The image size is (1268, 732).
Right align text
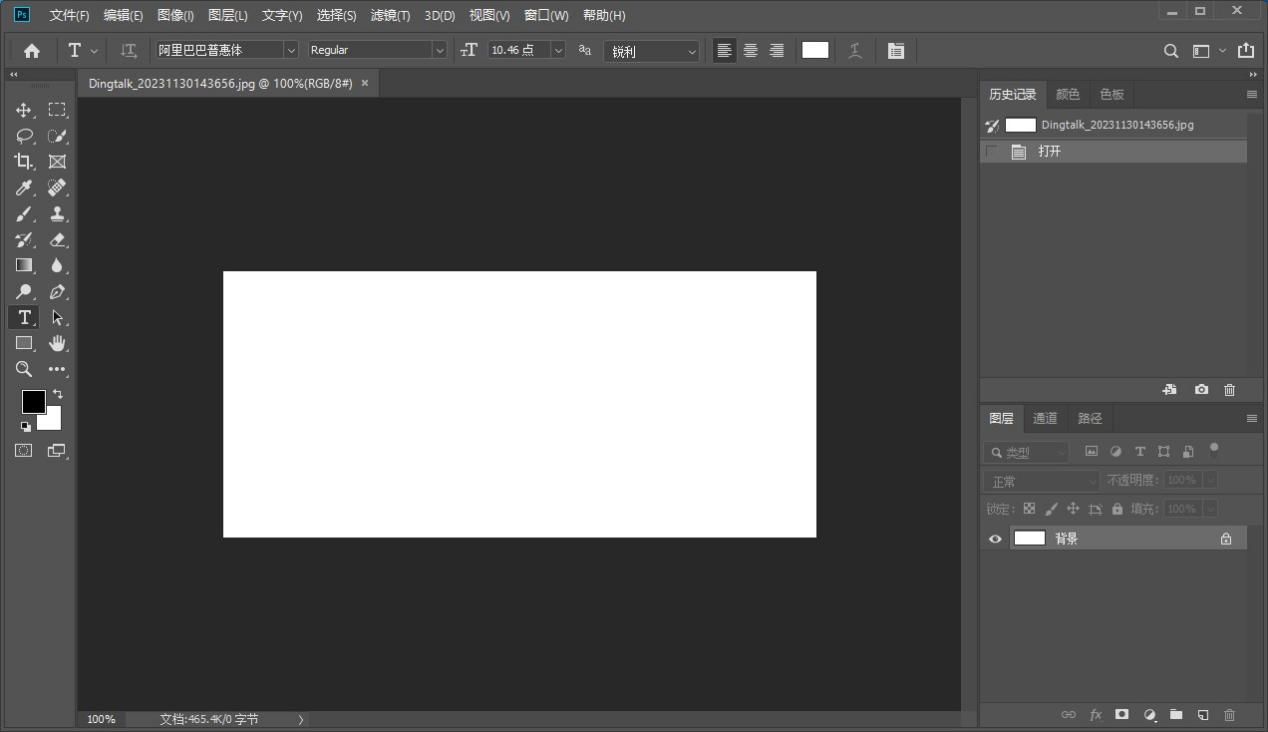click(x=776, y=50)
